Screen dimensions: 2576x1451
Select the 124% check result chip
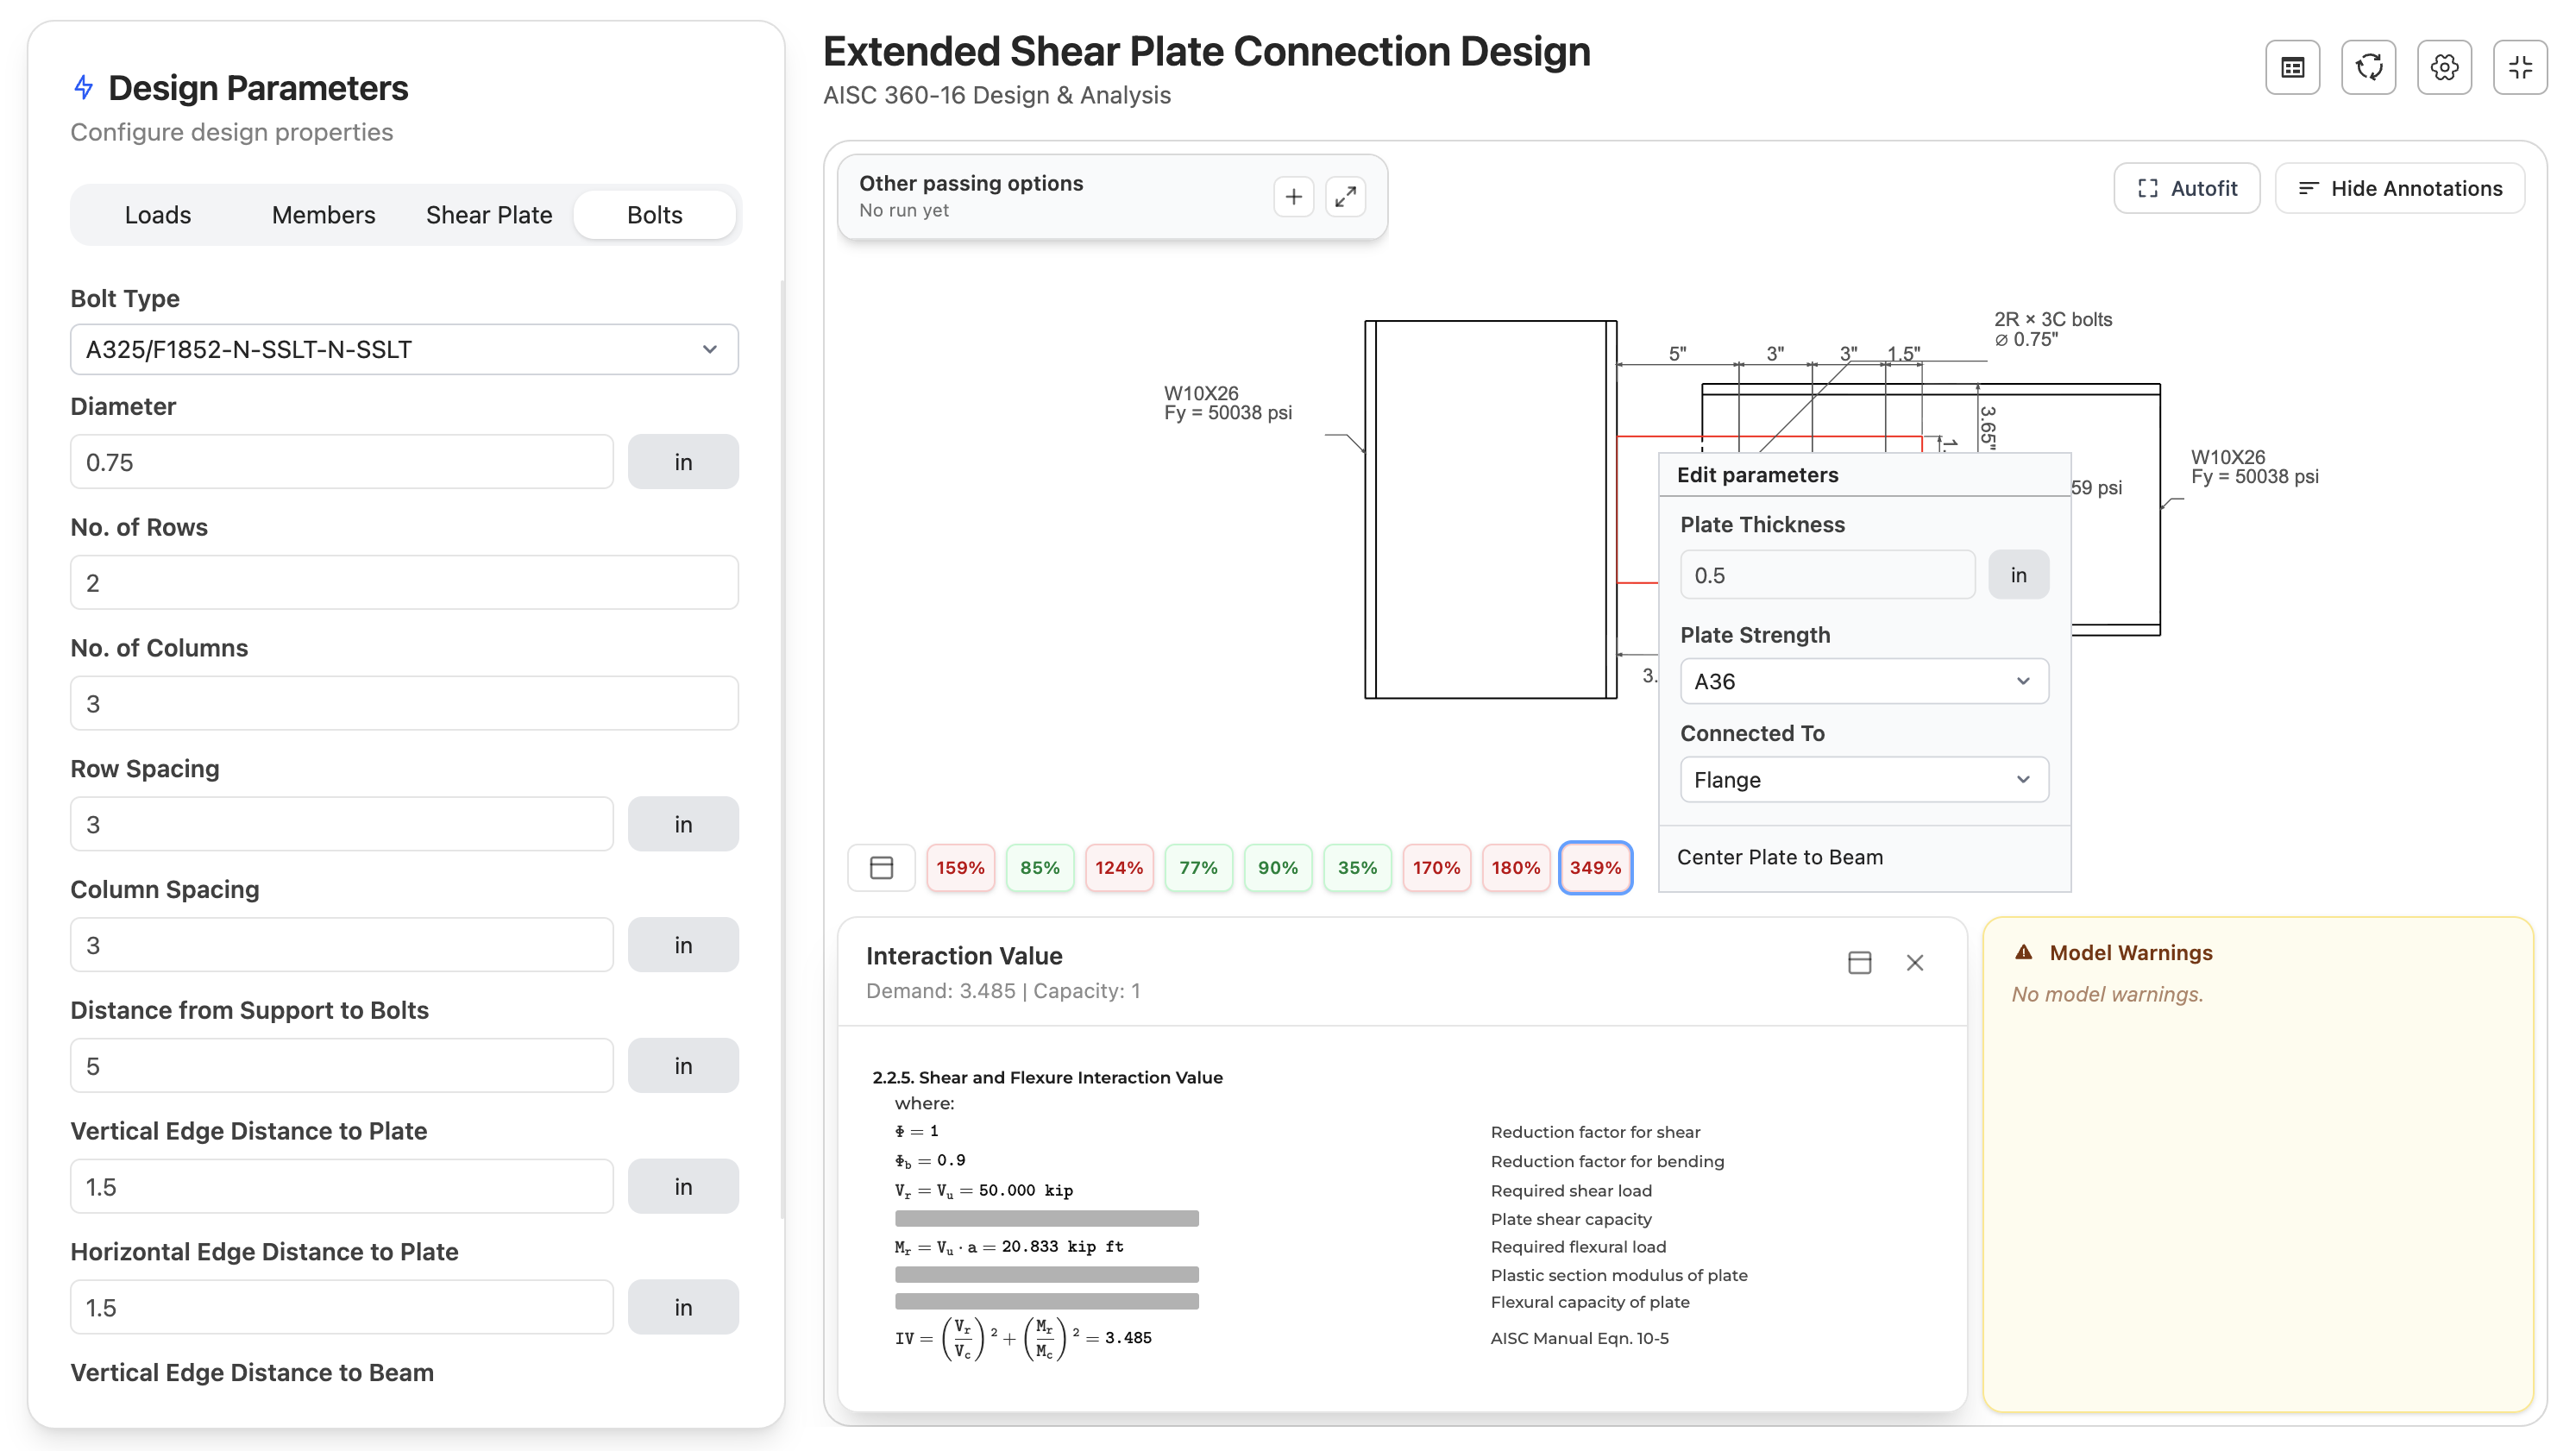coord(1118,867)
